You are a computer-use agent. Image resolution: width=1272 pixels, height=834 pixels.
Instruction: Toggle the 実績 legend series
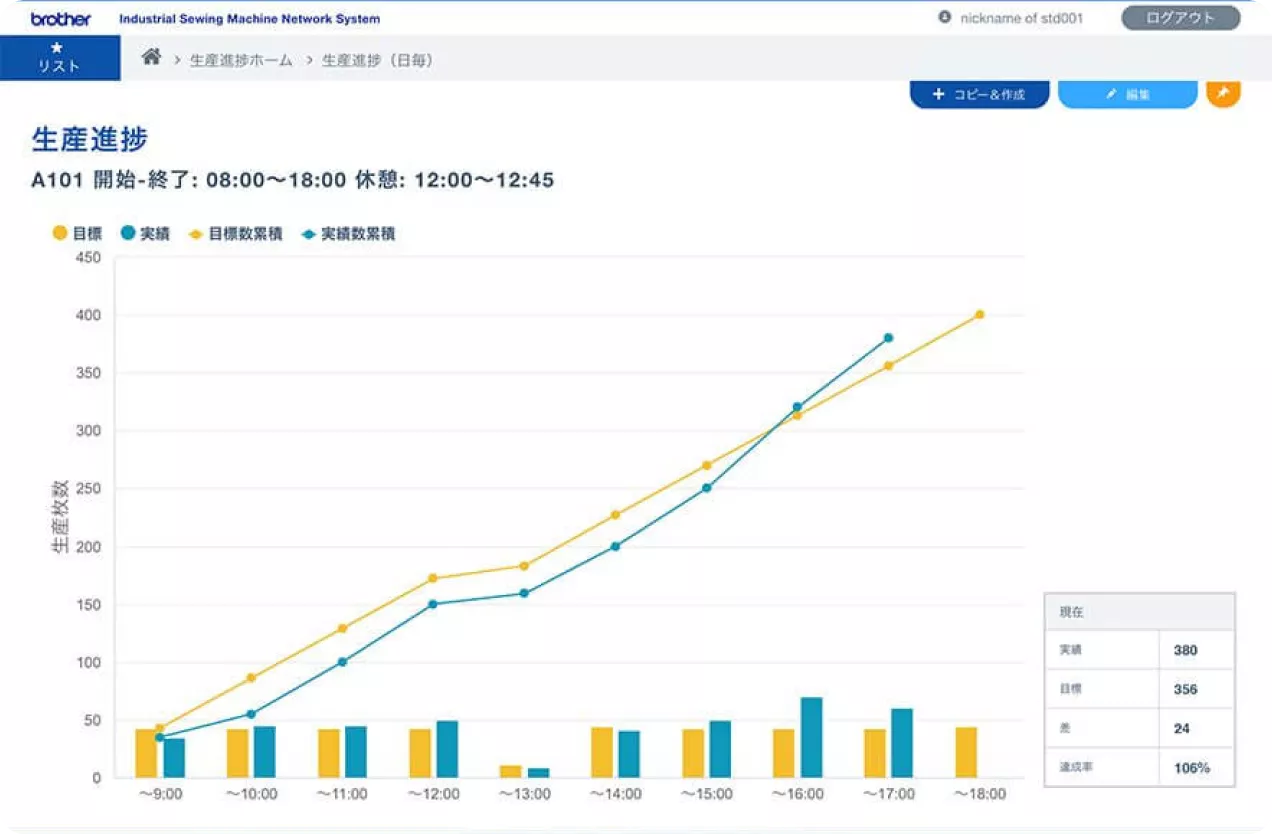point(145,234)
